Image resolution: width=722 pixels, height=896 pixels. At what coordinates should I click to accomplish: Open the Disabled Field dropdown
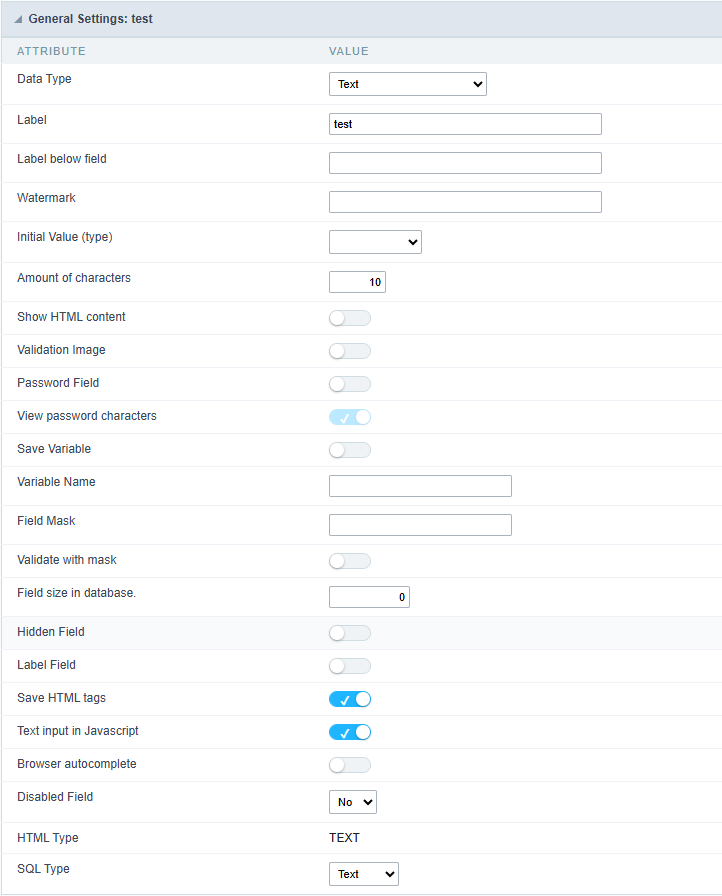pyautogui.click(x=352, y=801)
